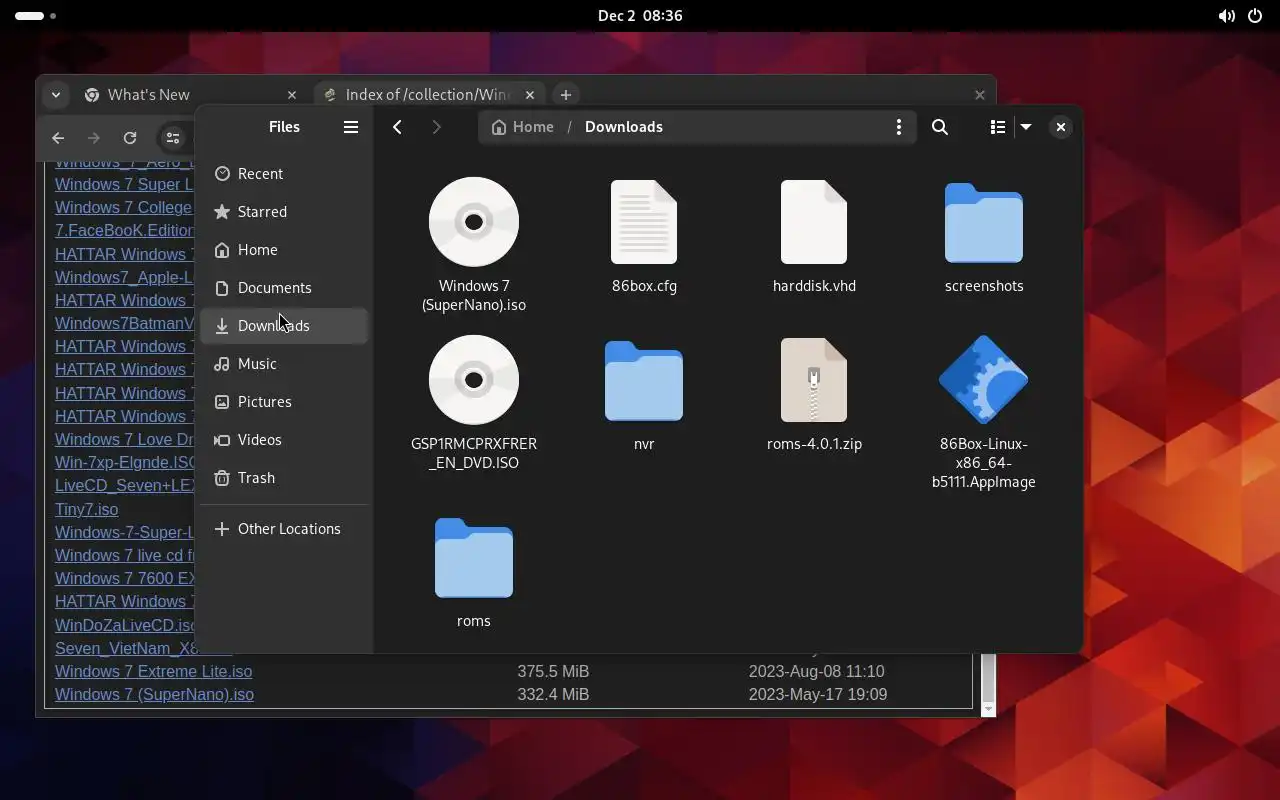Go to Home in the sidebar
Viewport: 1280px width, 800px height.
tap(284, 250)
